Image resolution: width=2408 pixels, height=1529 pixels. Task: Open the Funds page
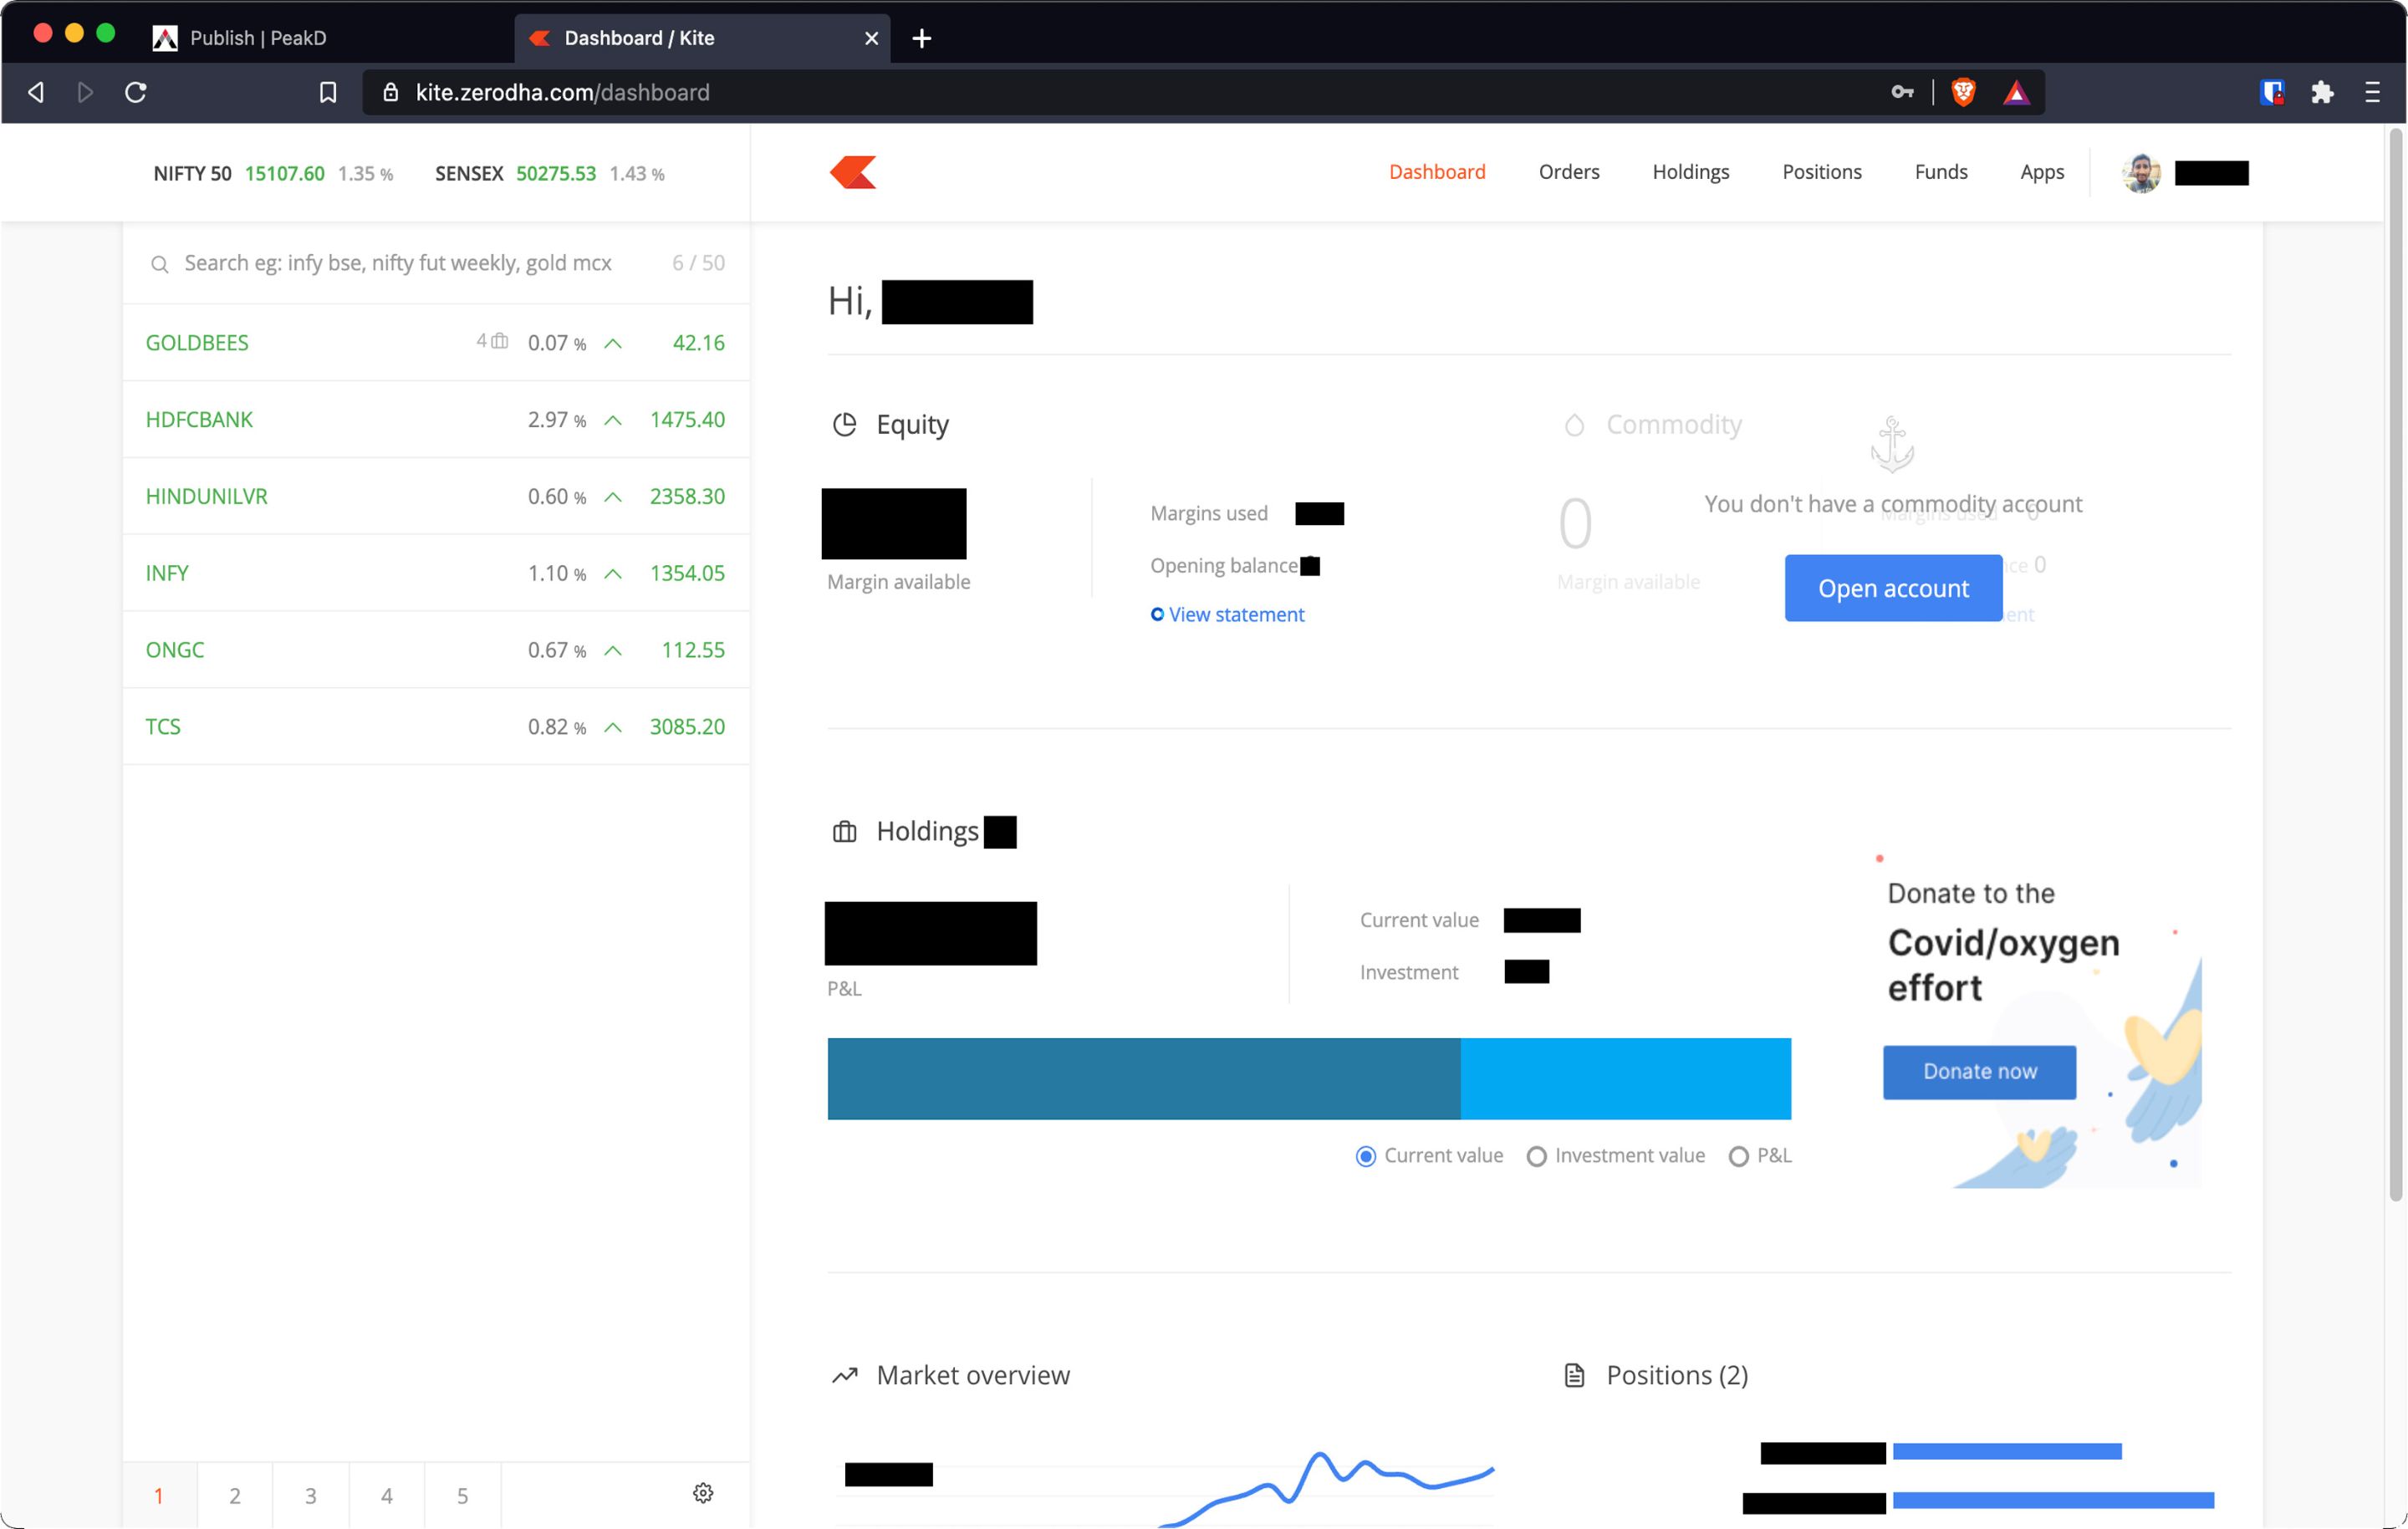point(1941,172)
